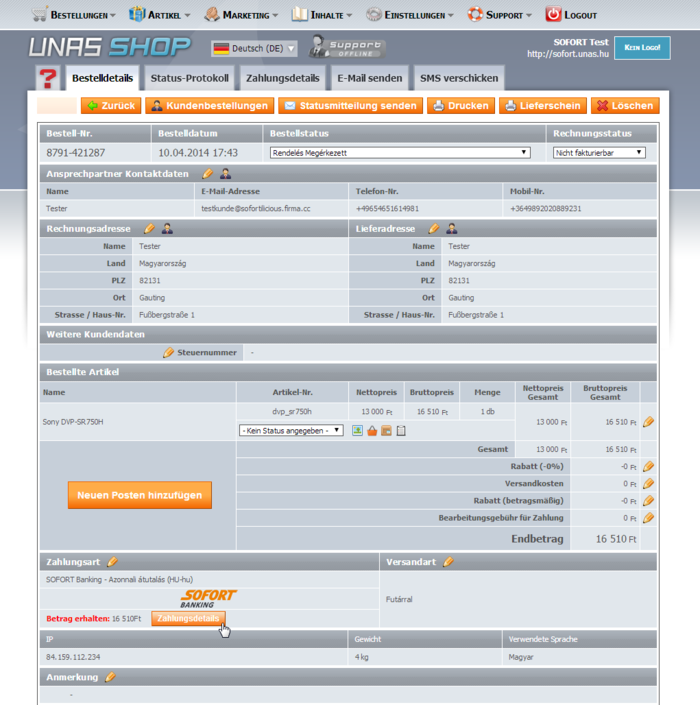Expand the item status 'Kein Status angegeben' dropdown
Image resolution: width=700 pixels, height=705 pixels.
pyautogui.click(x=291, y=430)
